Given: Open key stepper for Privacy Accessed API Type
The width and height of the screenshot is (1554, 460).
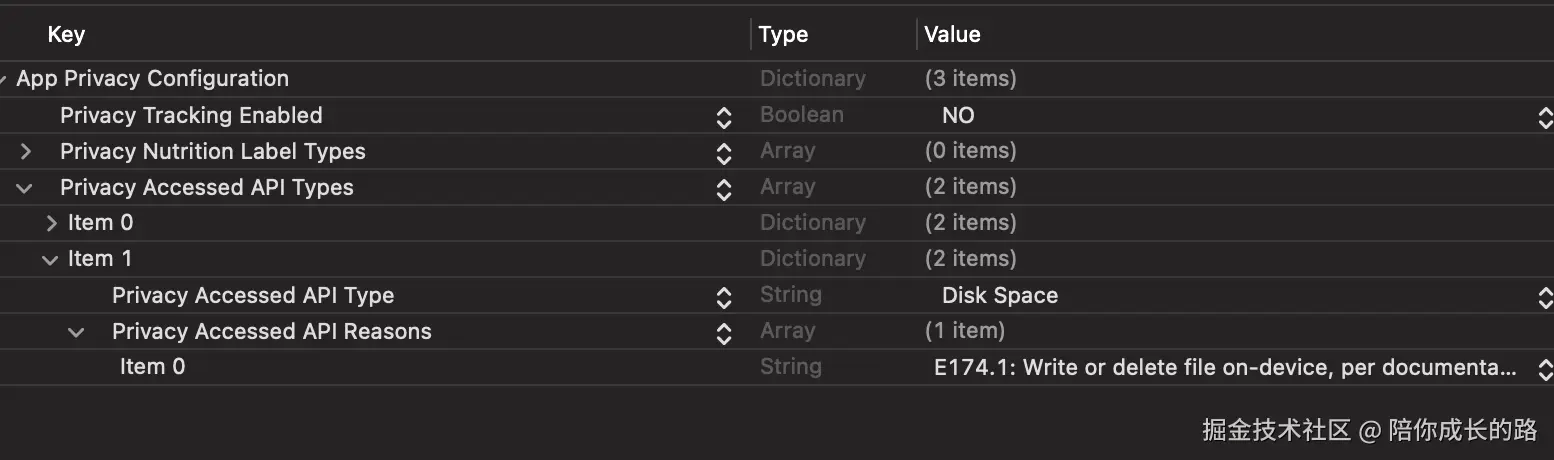Looking at the screenshot, I should pos(724,297).
